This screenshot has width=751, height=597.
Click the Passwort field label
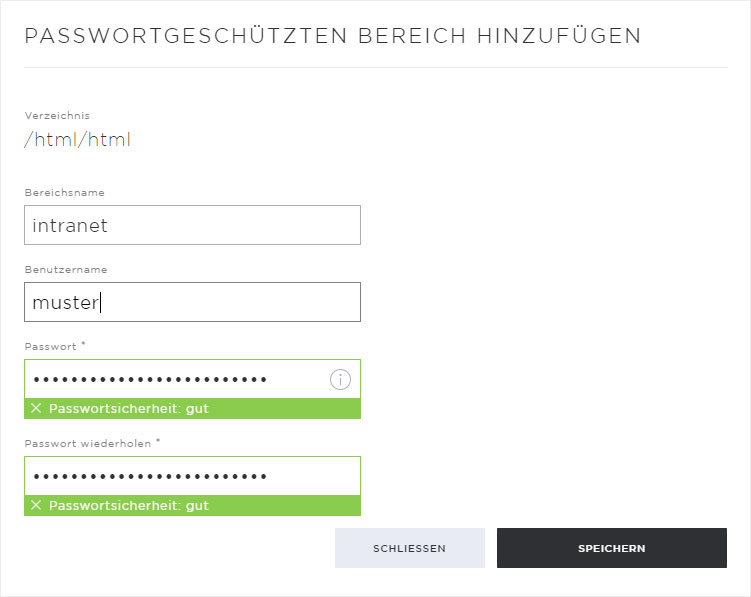(50, 346)
